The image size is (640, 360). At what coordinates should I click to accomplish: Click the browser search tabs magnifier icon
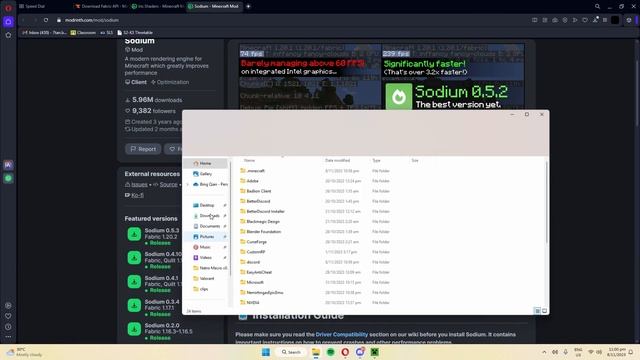click(x=597, y=7)
